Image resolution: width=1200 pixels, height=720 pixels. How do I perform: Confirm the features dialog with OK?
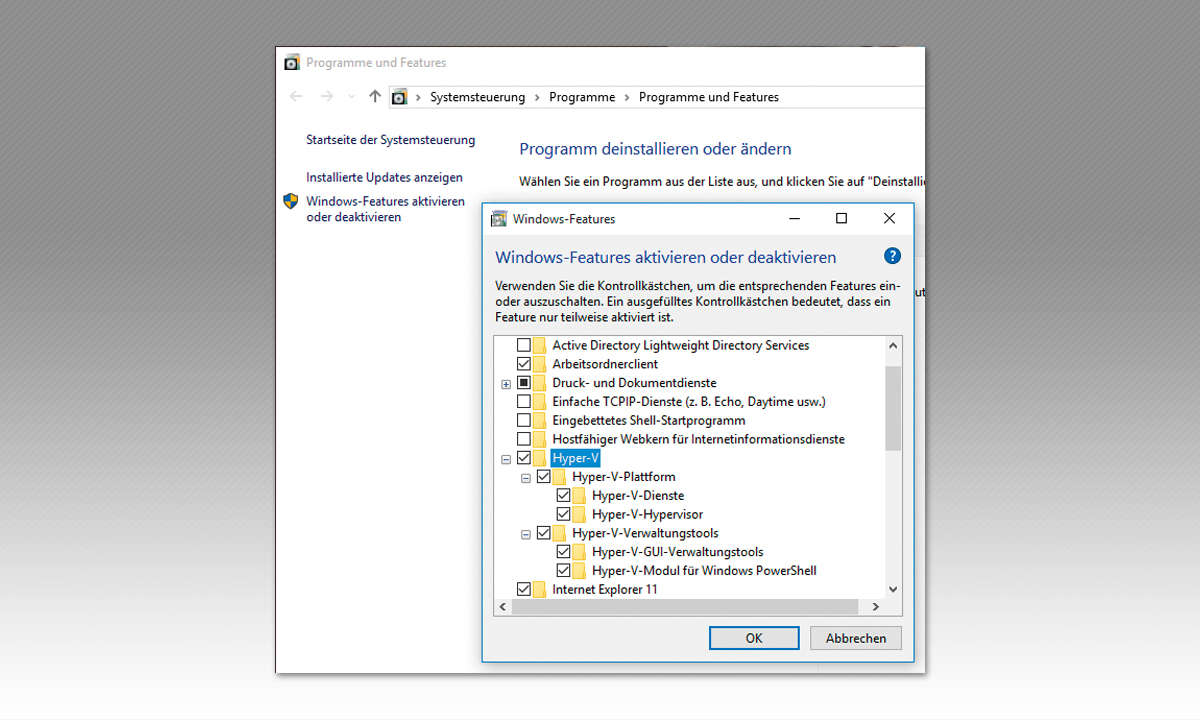[754, 638]
